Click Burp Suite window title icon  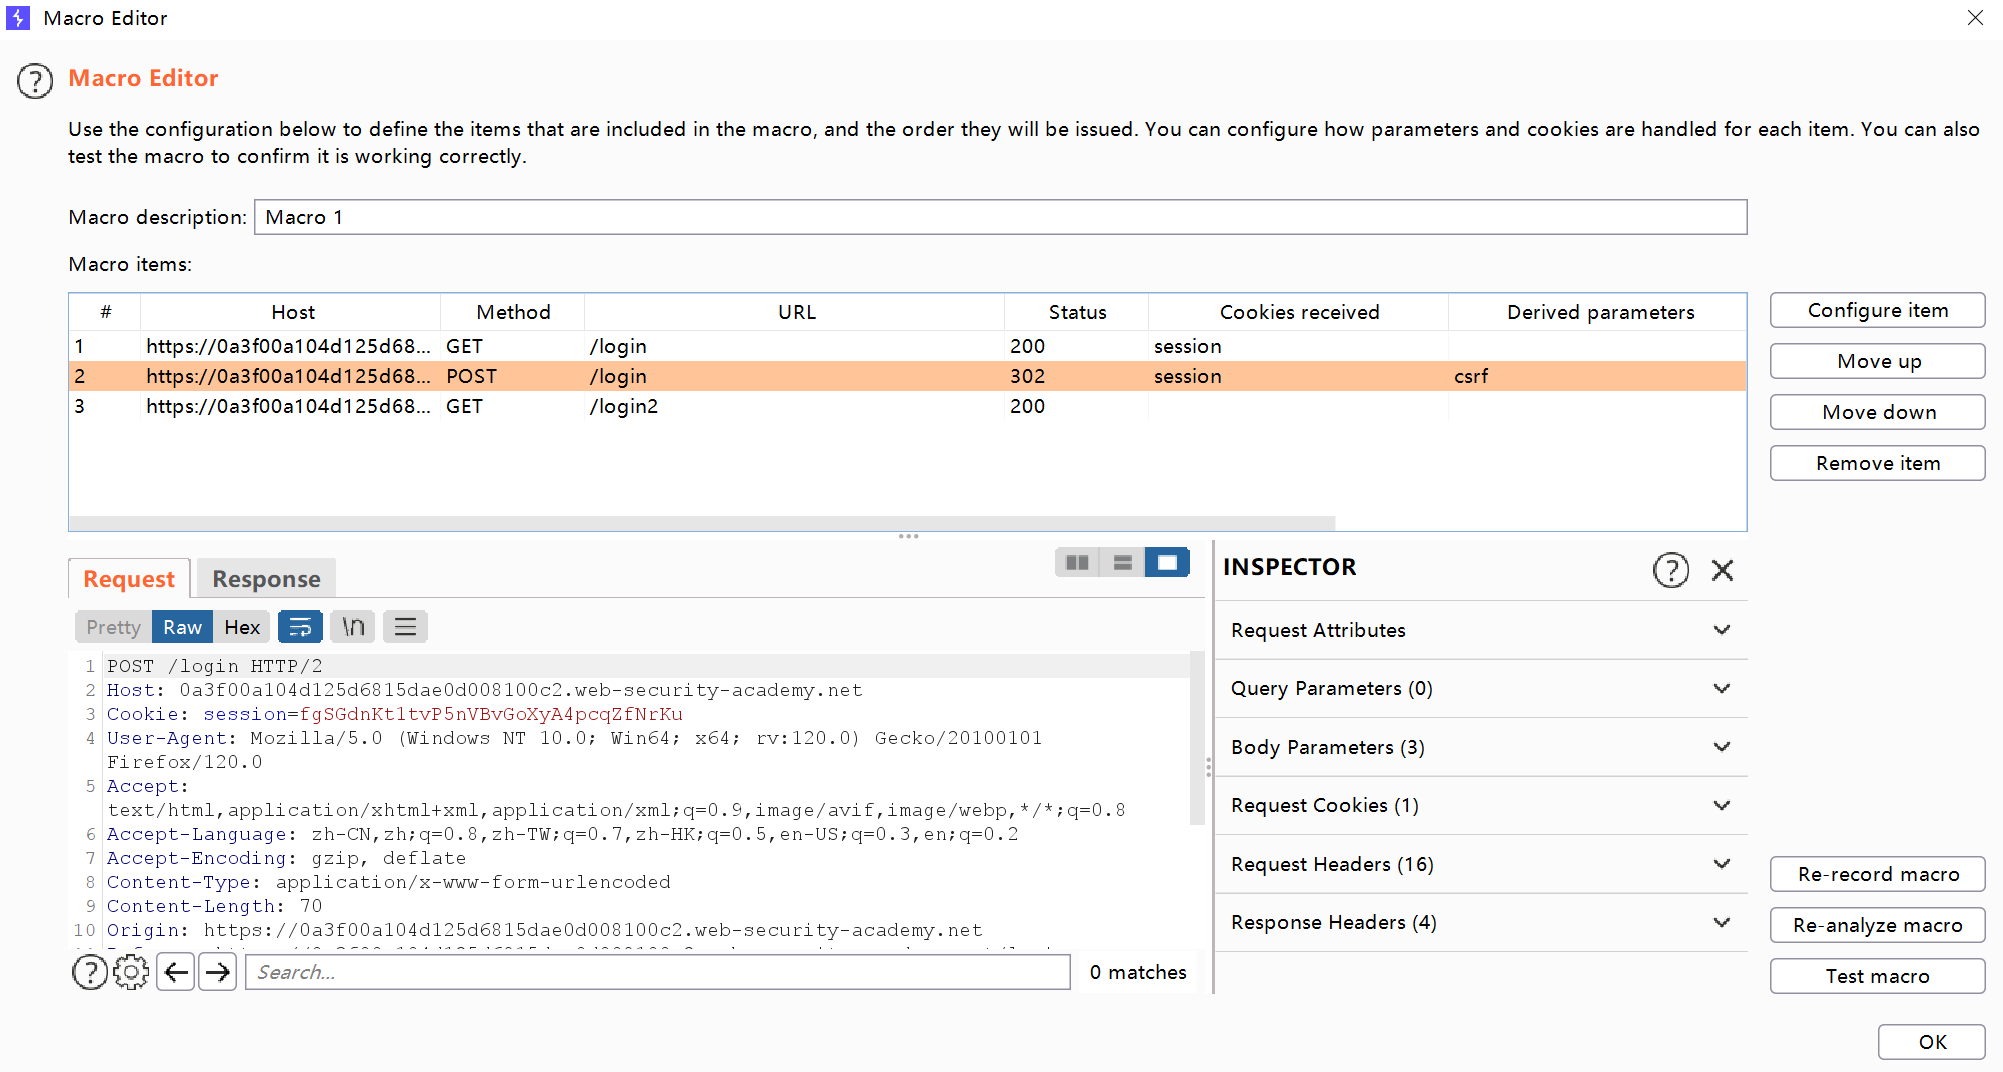tap(18, 18)
